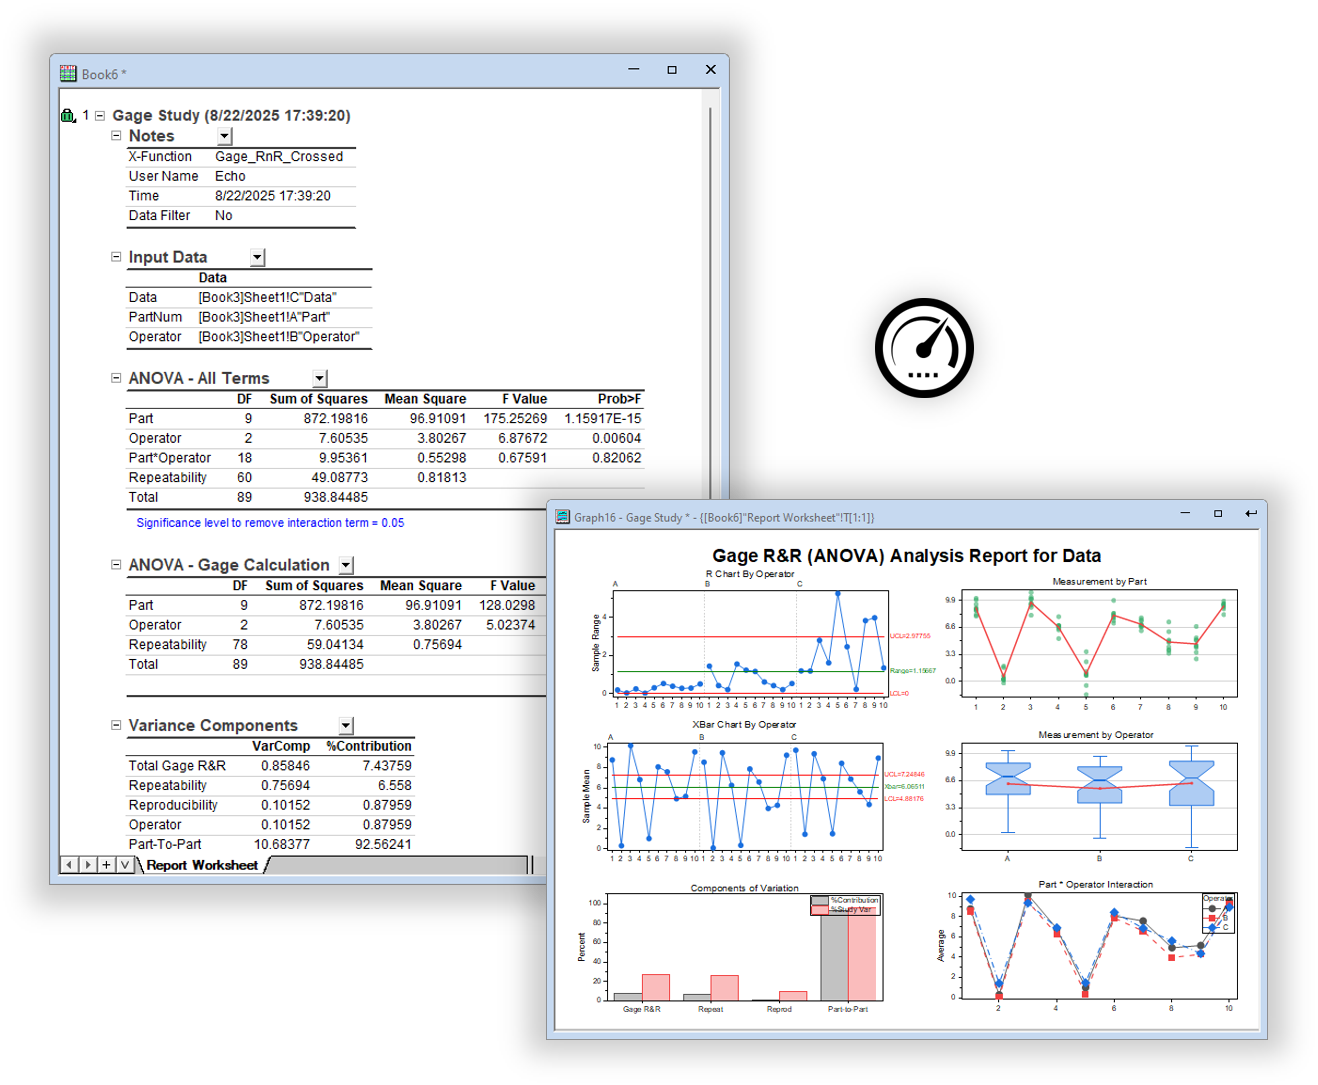Switch to the Report Worksheet tab
The height and width of the screenshot is (1085, 1318).
point(200,864)
